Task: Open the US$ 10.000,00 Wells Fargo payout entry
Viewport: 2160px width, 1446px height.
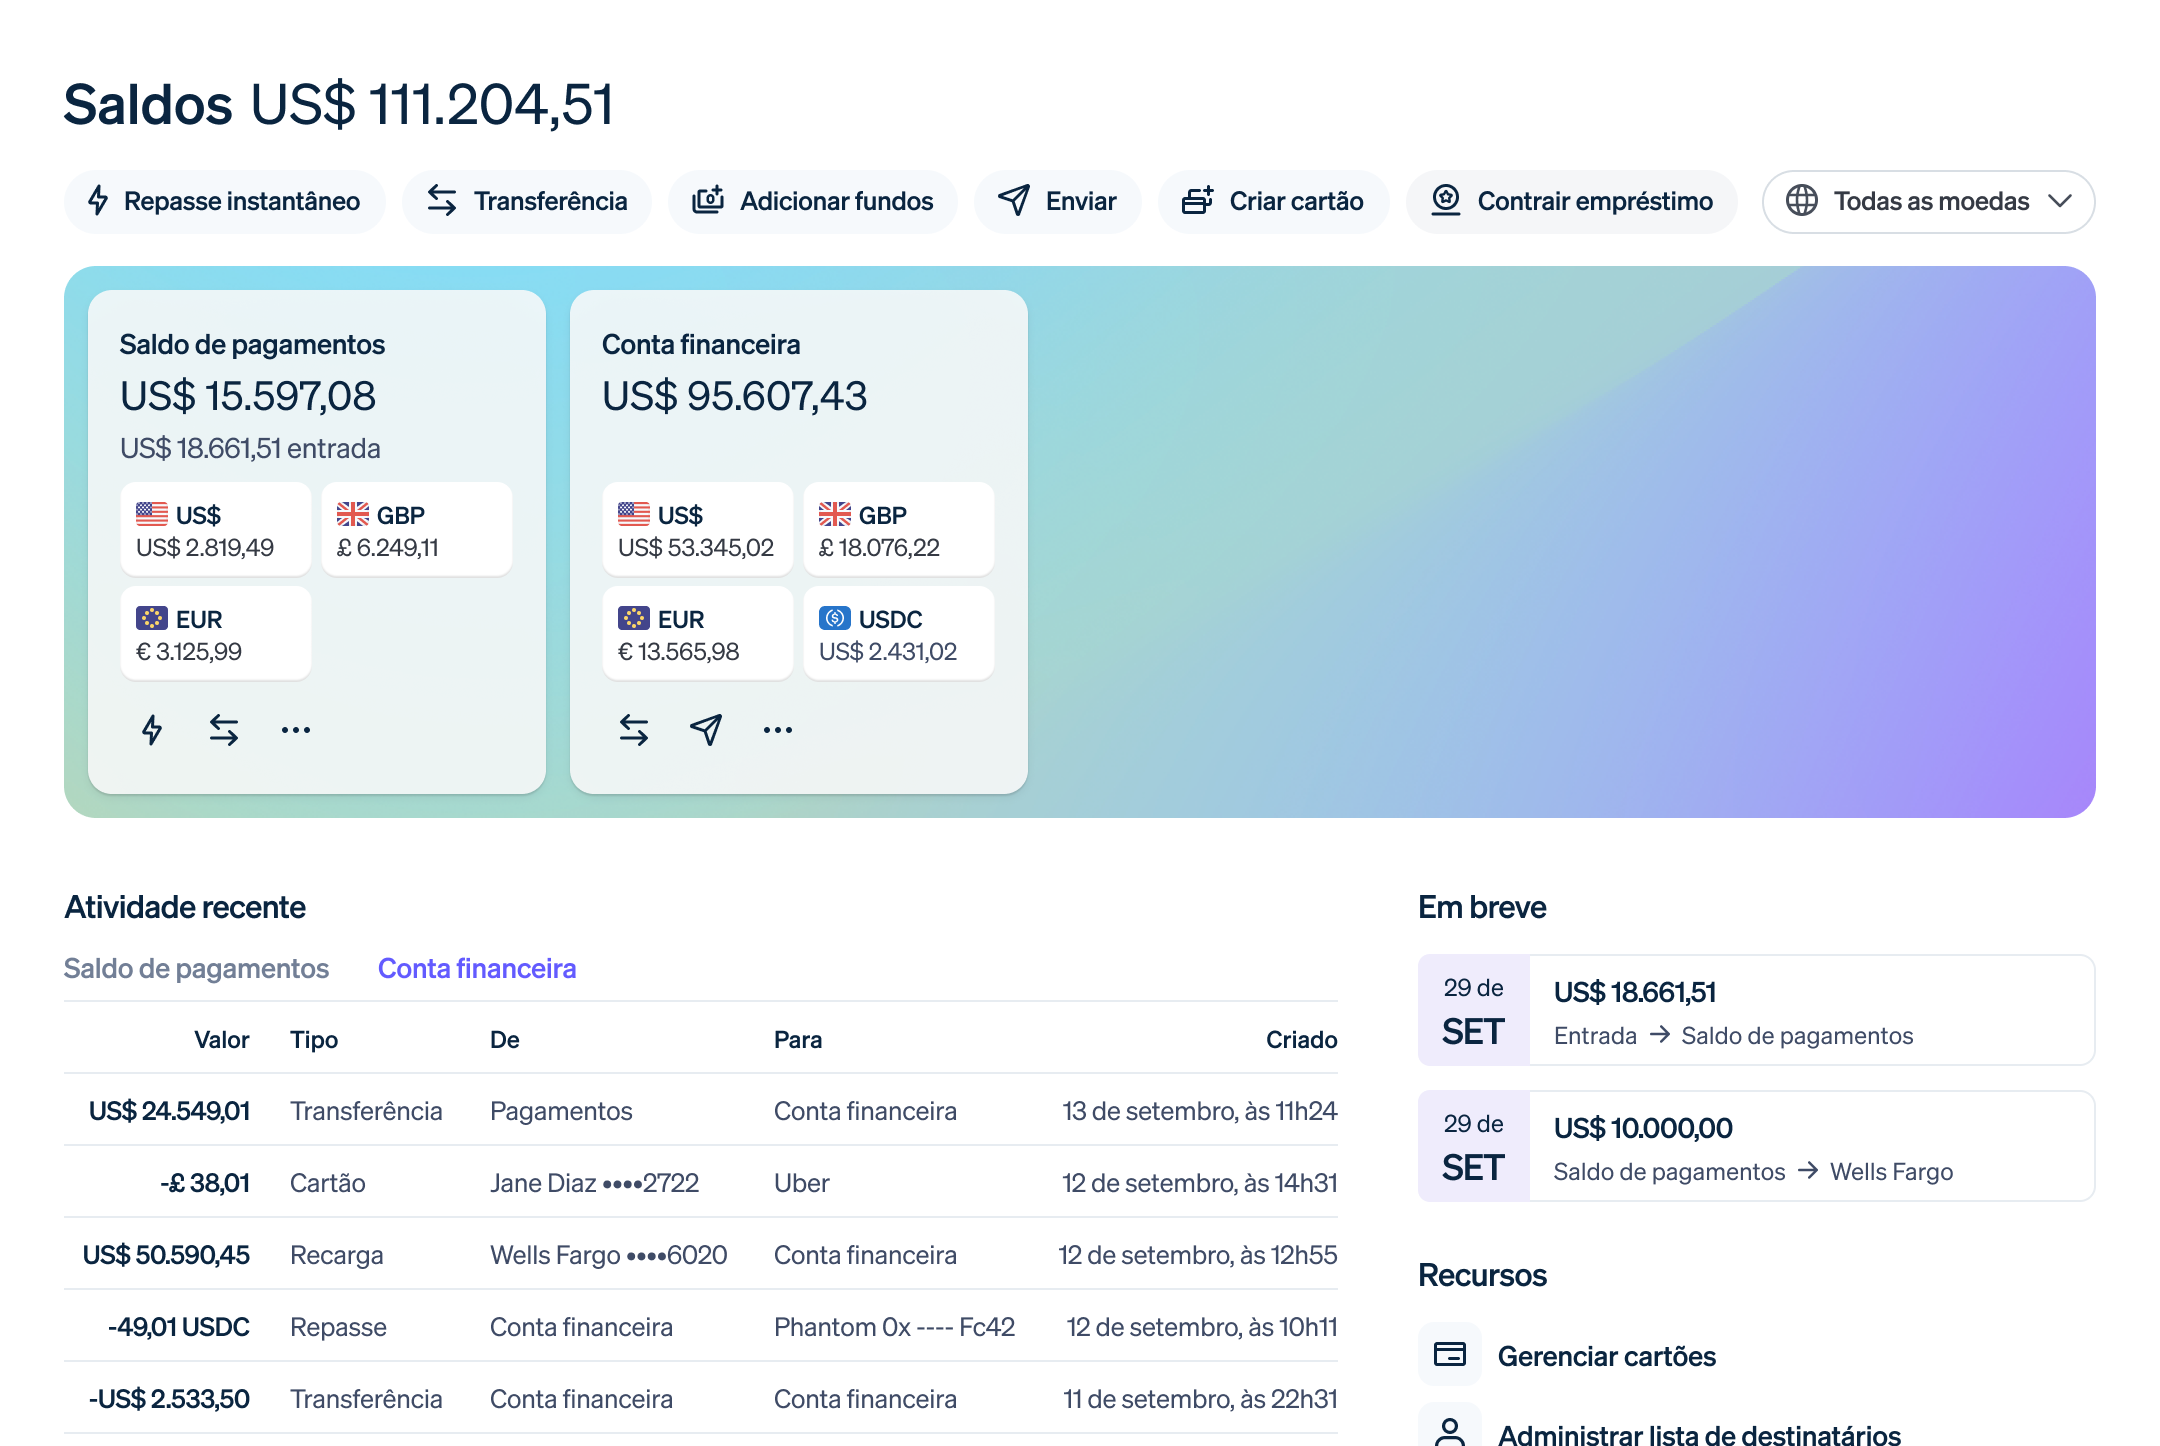Action: pyautogui.click(x=1754, y=1146)
